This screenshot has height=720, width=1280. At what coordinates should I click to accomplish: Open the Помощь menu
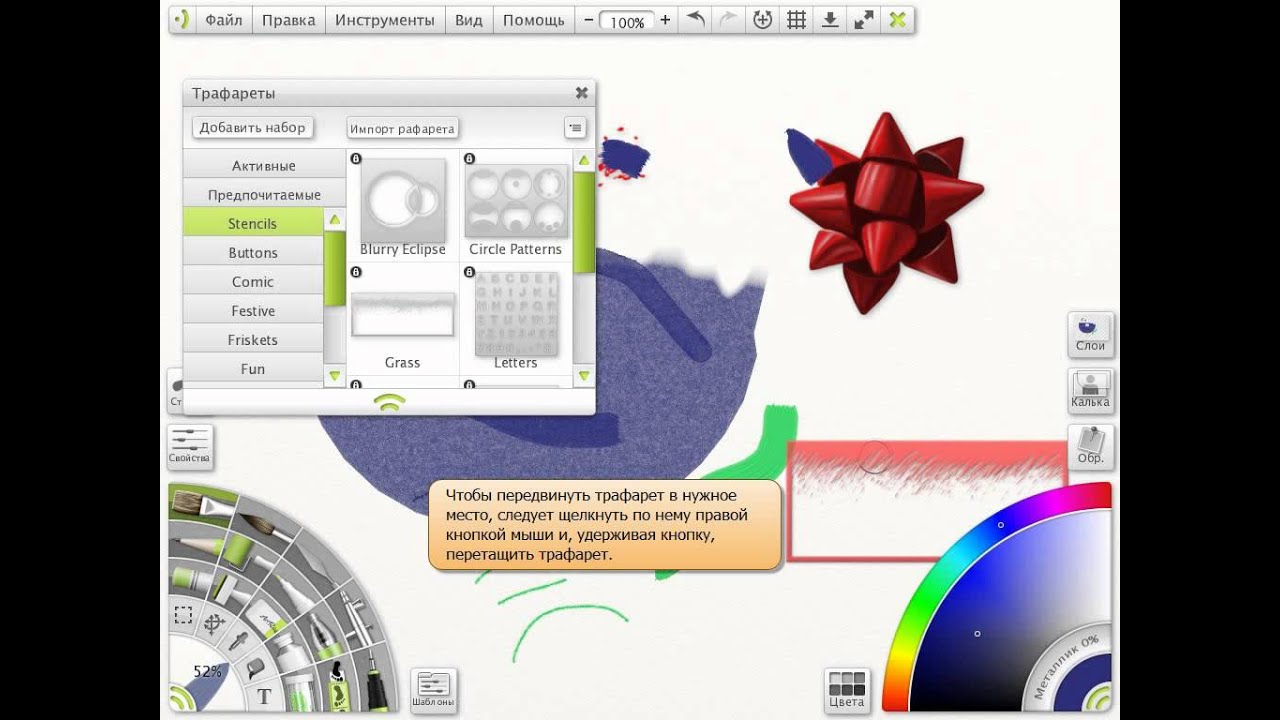(x=534, y=20)
